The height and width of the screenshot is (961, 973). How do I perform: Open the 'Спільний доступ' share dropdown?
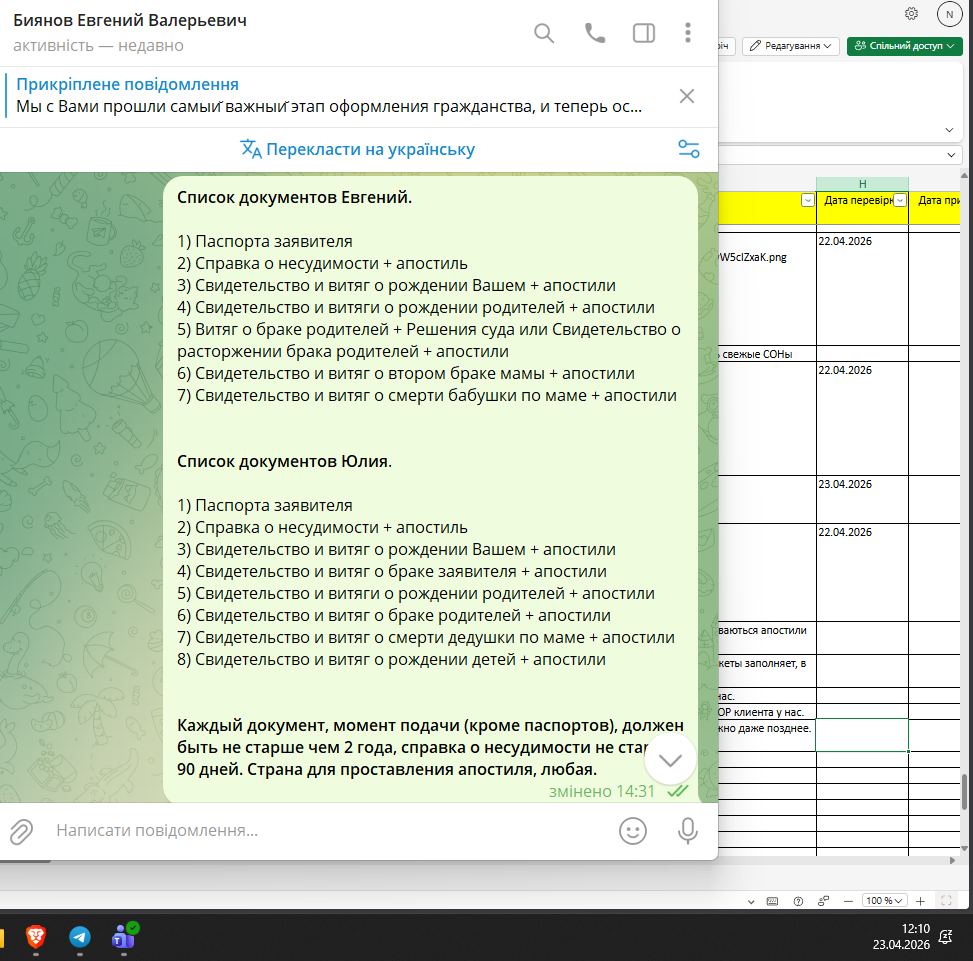coord(904,46)
